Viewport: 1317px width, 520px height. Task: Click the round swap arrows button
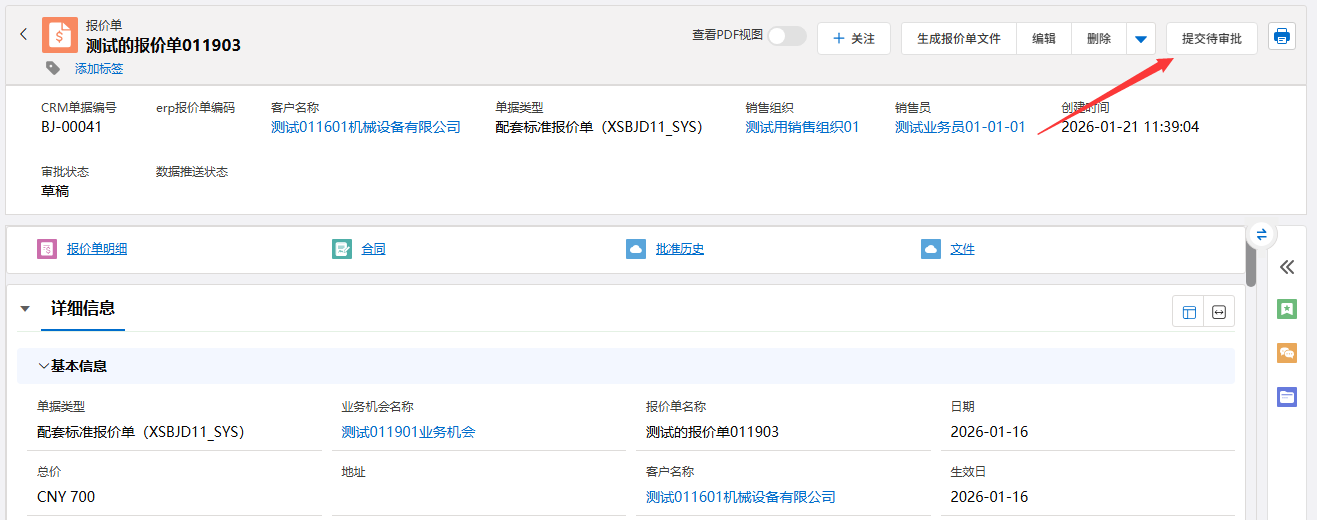tap(1261, 234)
